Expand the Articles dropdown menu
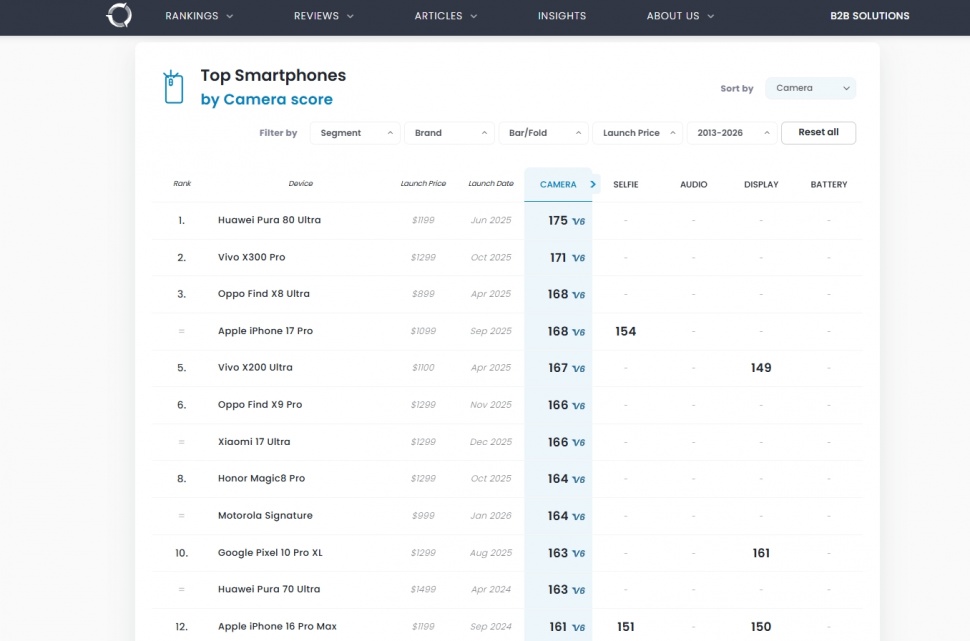The image size is (970, 641). pos(446,16)
